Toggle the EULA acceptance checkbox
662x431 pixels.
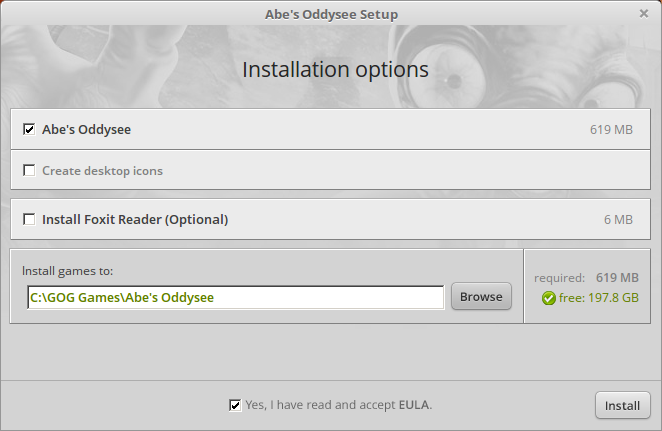click(x=235, y=405)
